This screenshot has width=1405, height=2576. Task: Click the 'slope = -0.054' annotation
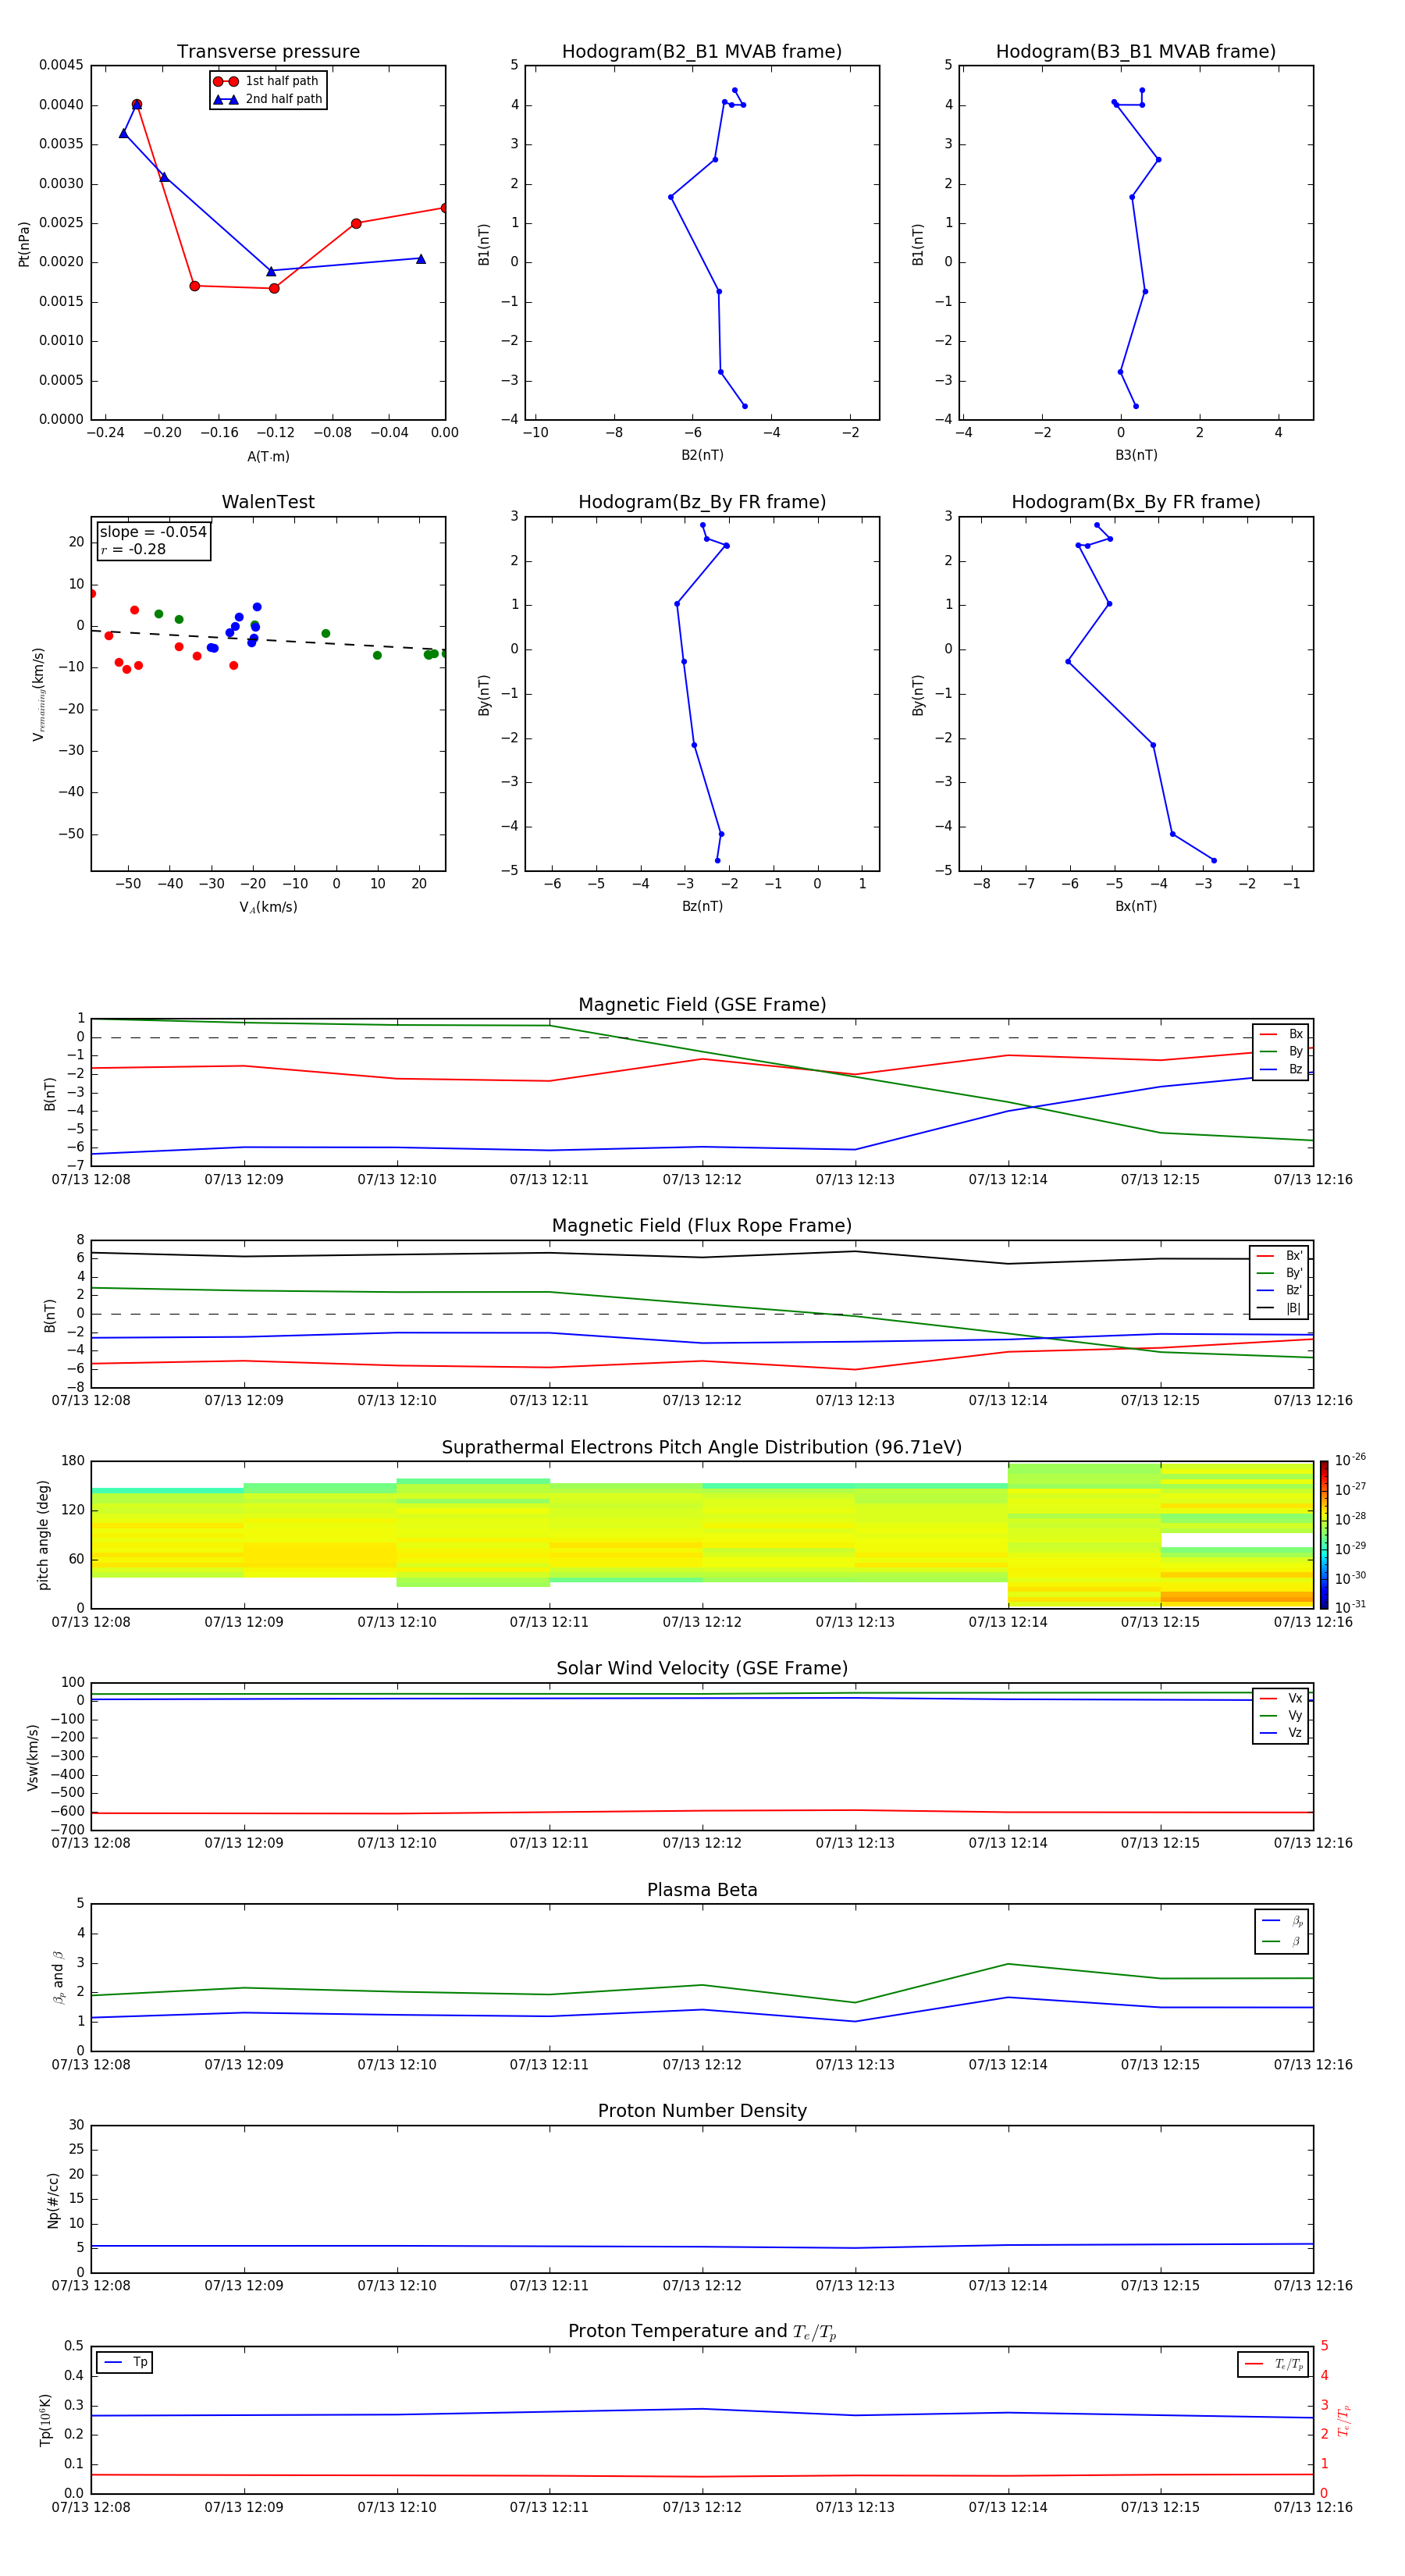click(x=153, y=532)
